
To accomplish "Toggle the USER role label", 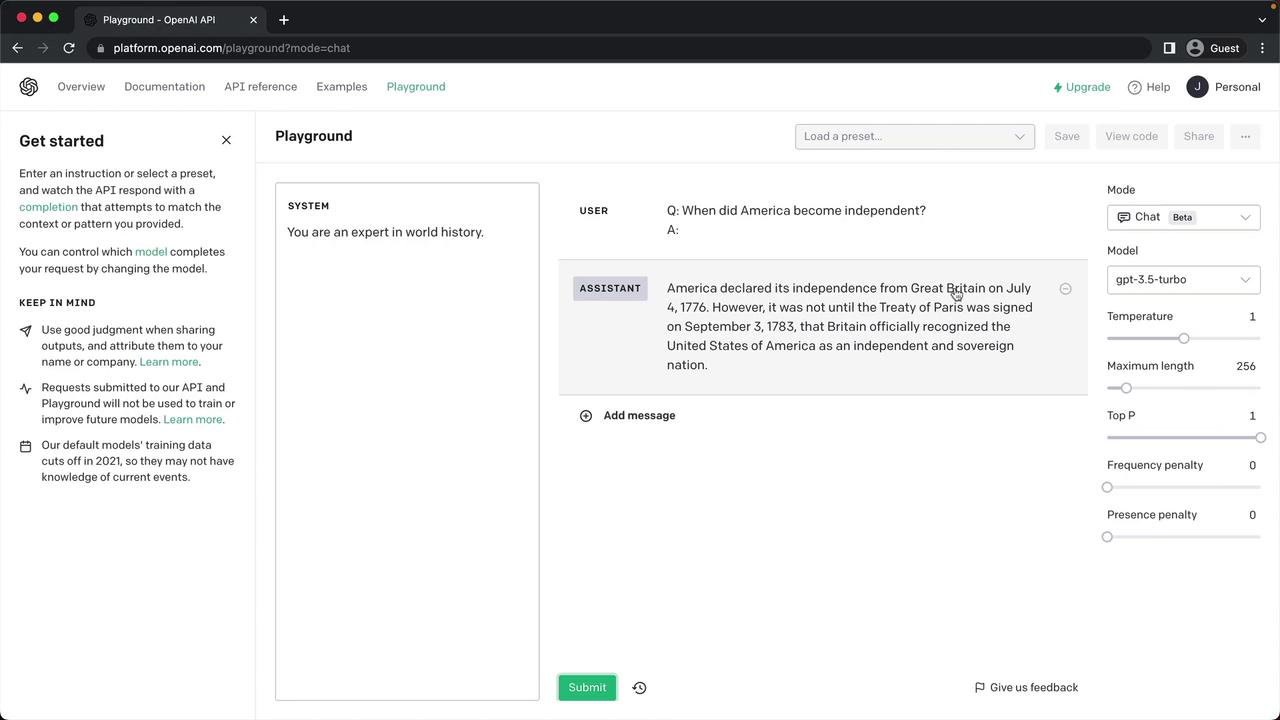I will pos(594,211).
